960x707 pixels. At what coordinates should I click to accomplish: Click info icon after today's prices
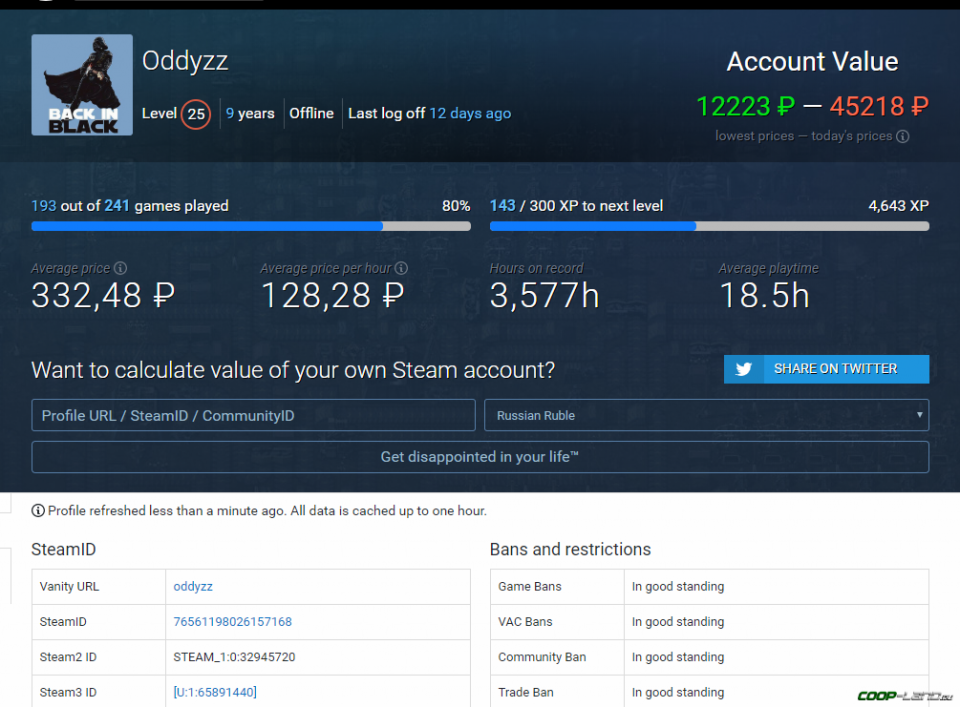click(903, 136)
